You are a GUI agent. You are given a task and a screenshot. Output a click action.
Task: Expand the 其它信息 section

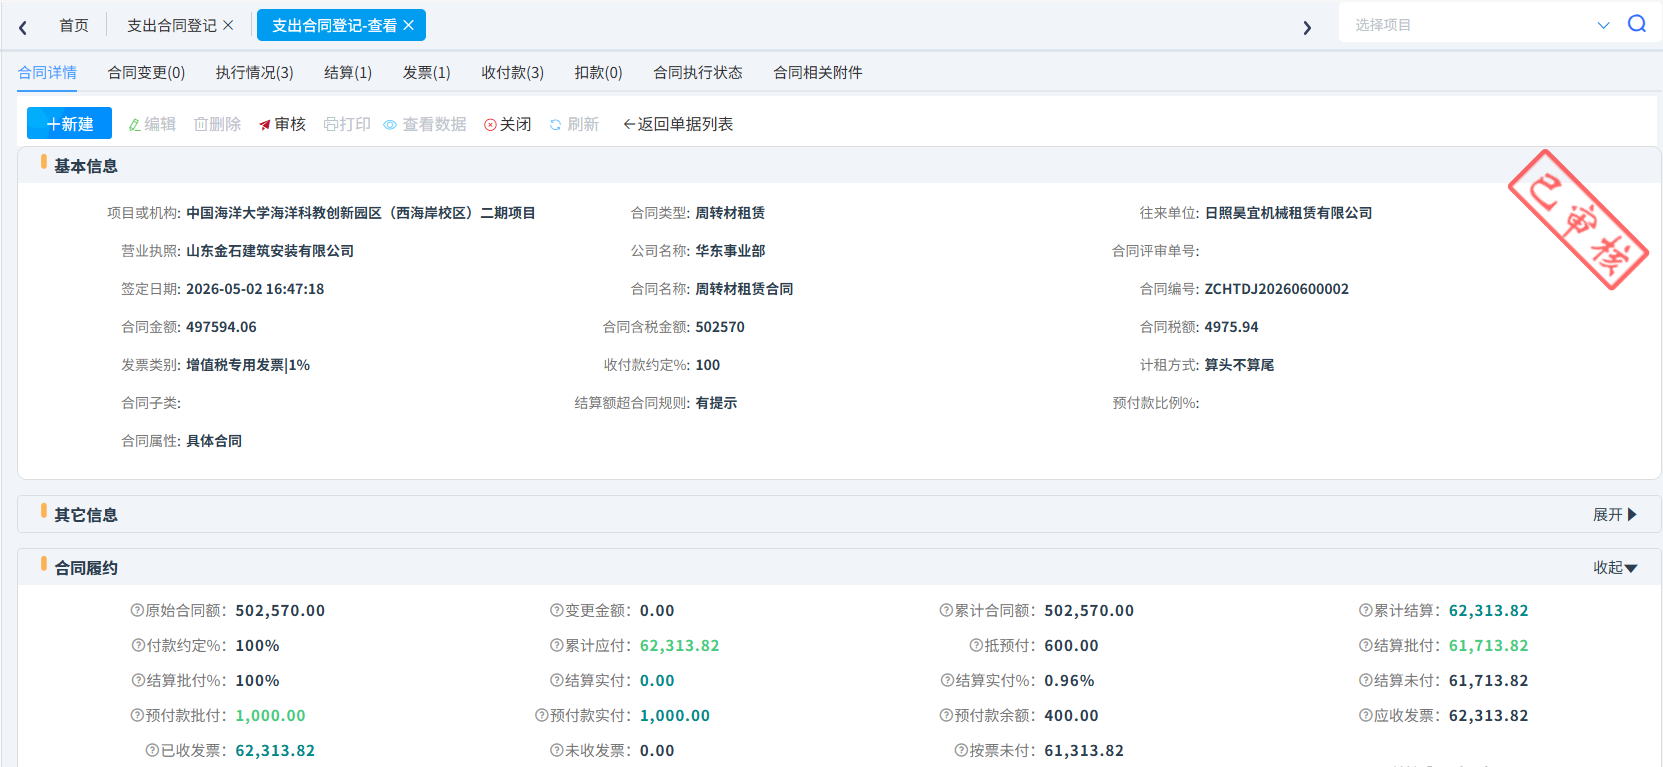click(x=1615, y=514)
